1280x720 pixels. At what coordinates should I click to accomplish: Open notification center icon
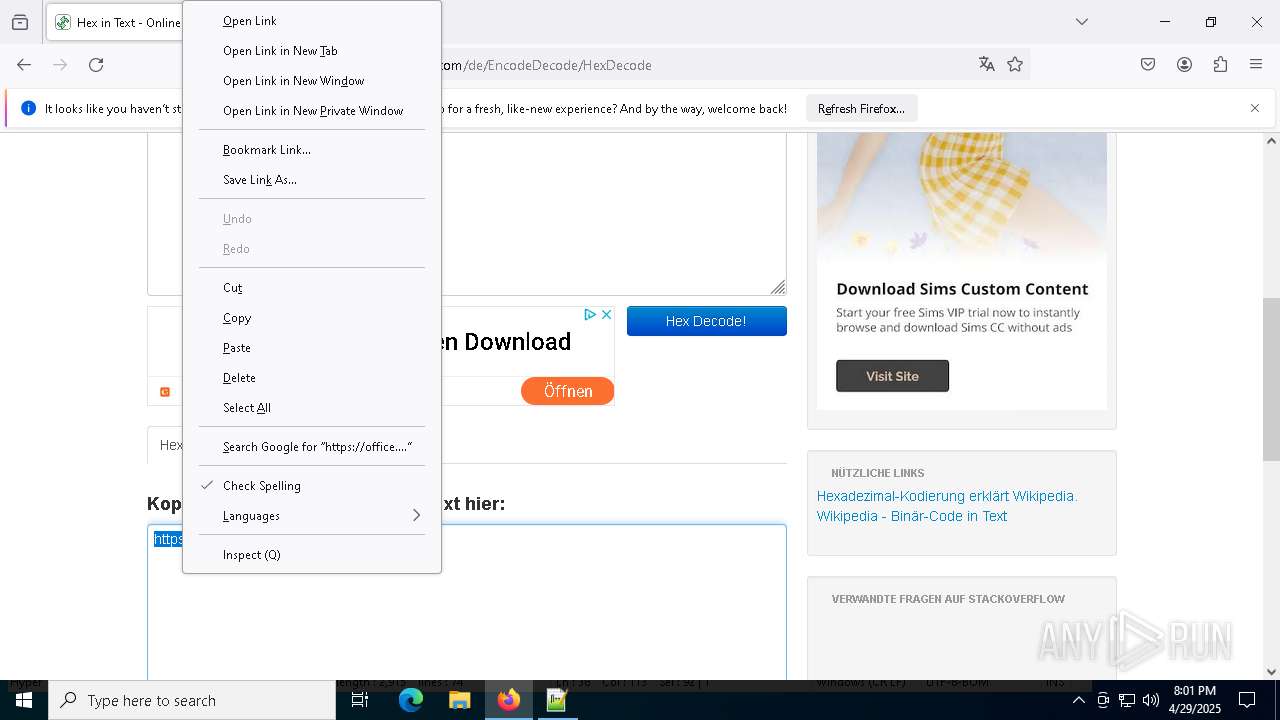click(x=1247, y=700)
